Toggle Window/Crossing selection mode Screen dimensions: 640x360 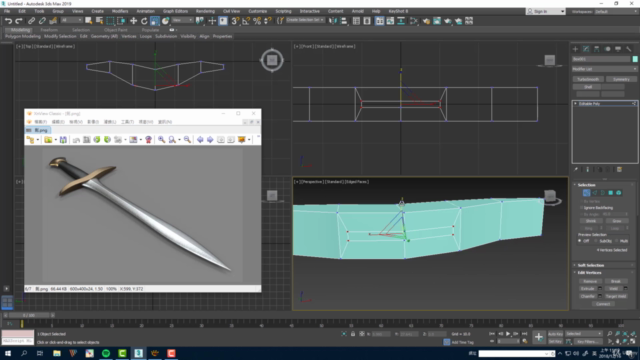[121, 21]
